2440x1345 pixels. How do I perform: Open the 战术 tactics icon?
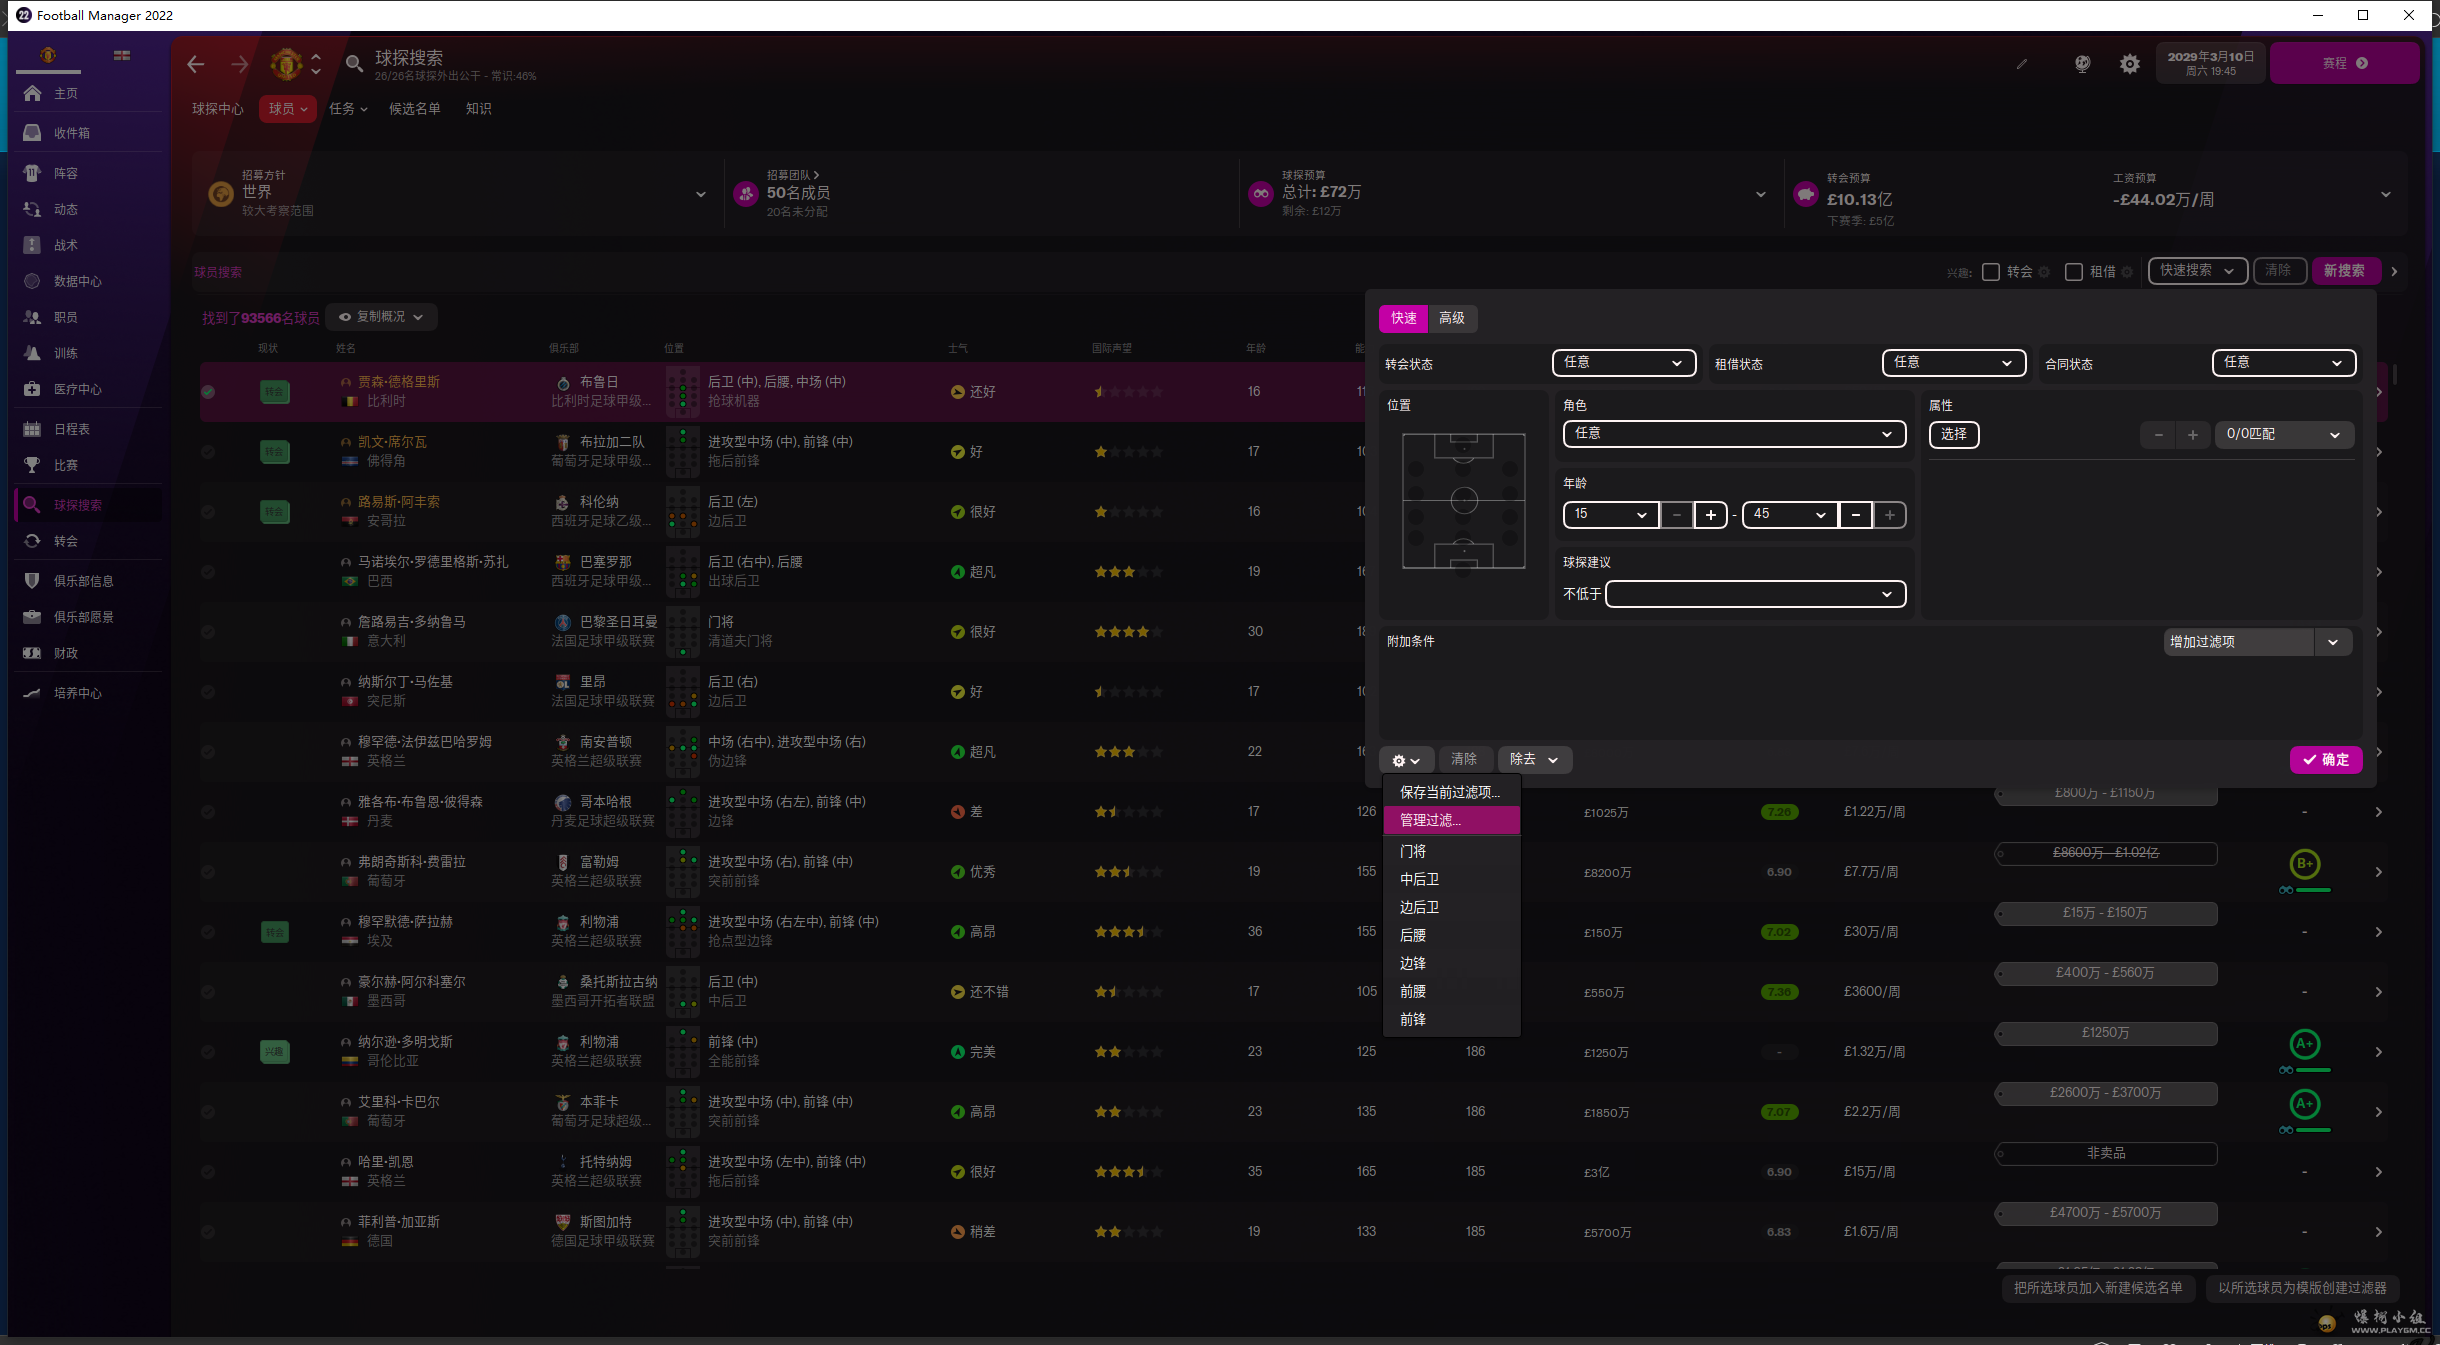click(x=32, y=245)
